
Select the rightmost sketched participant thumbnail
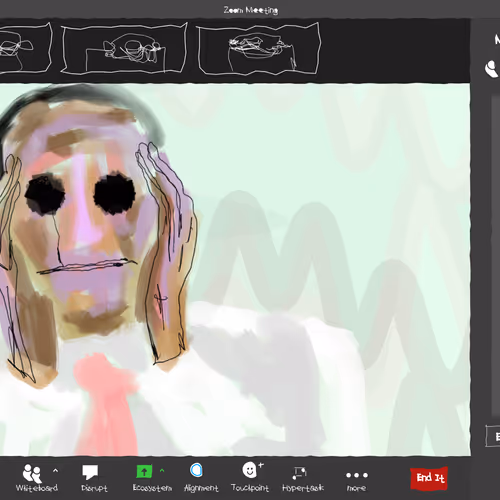click(259, 49)
